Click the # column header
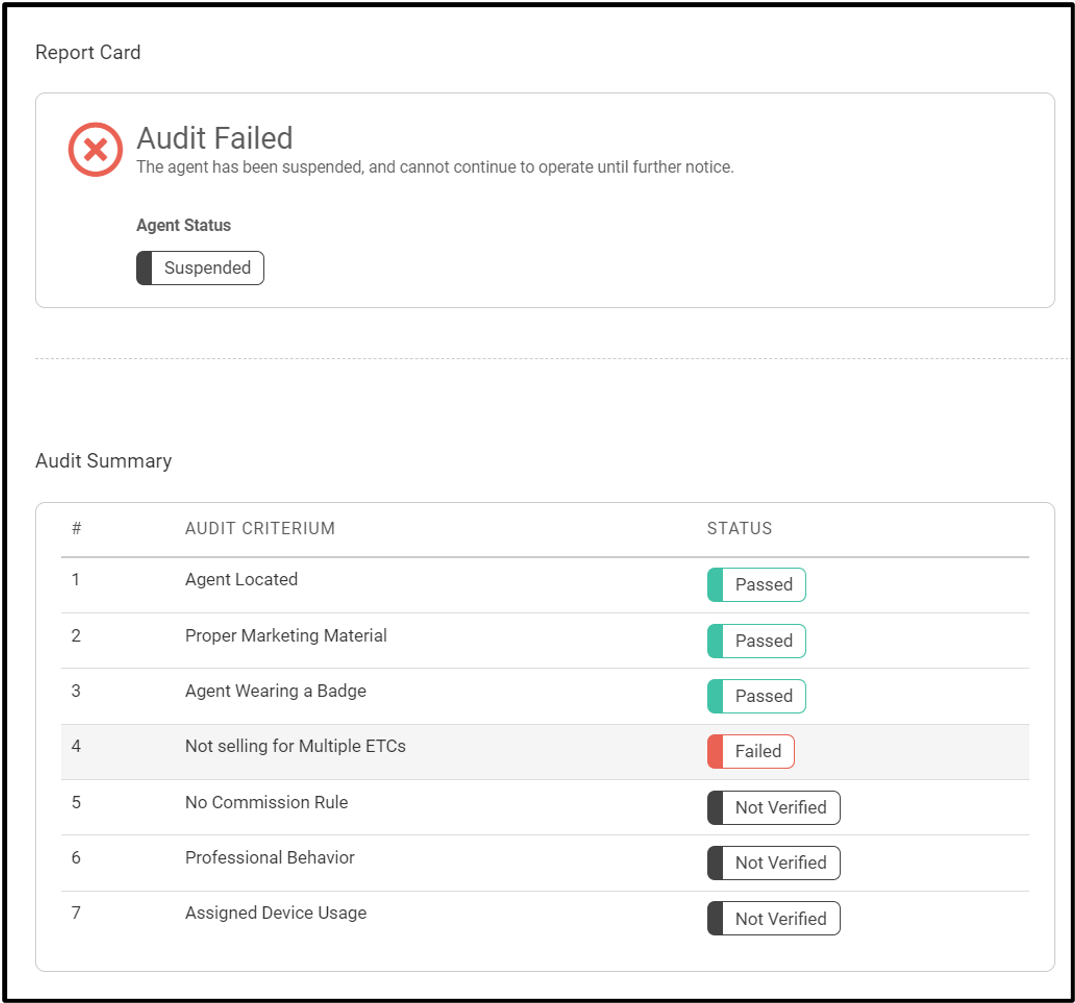This screenshot has width=1075, height=1003. [x=77, y=529]
